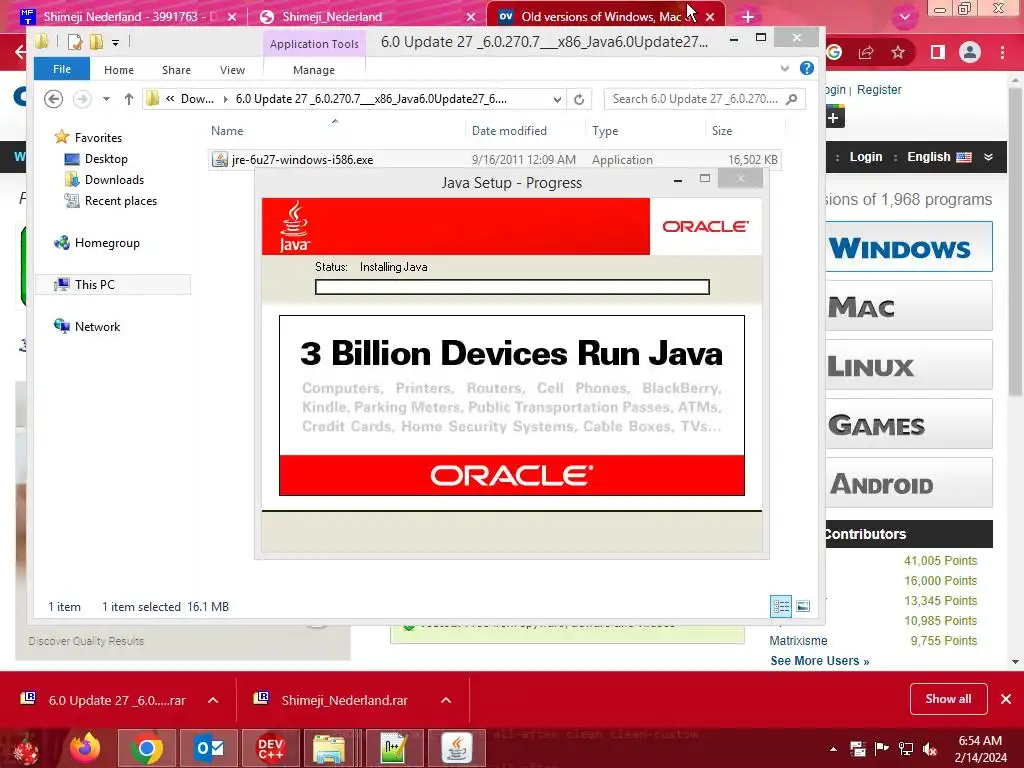Open Chrome three-dot menu
The width and height of the screenshot is (1024, 768).
point(1002,52)
